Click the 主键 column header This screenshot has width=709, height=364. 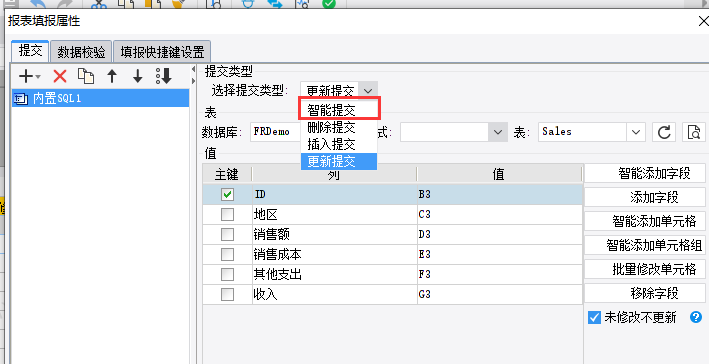tap(227, 174)
